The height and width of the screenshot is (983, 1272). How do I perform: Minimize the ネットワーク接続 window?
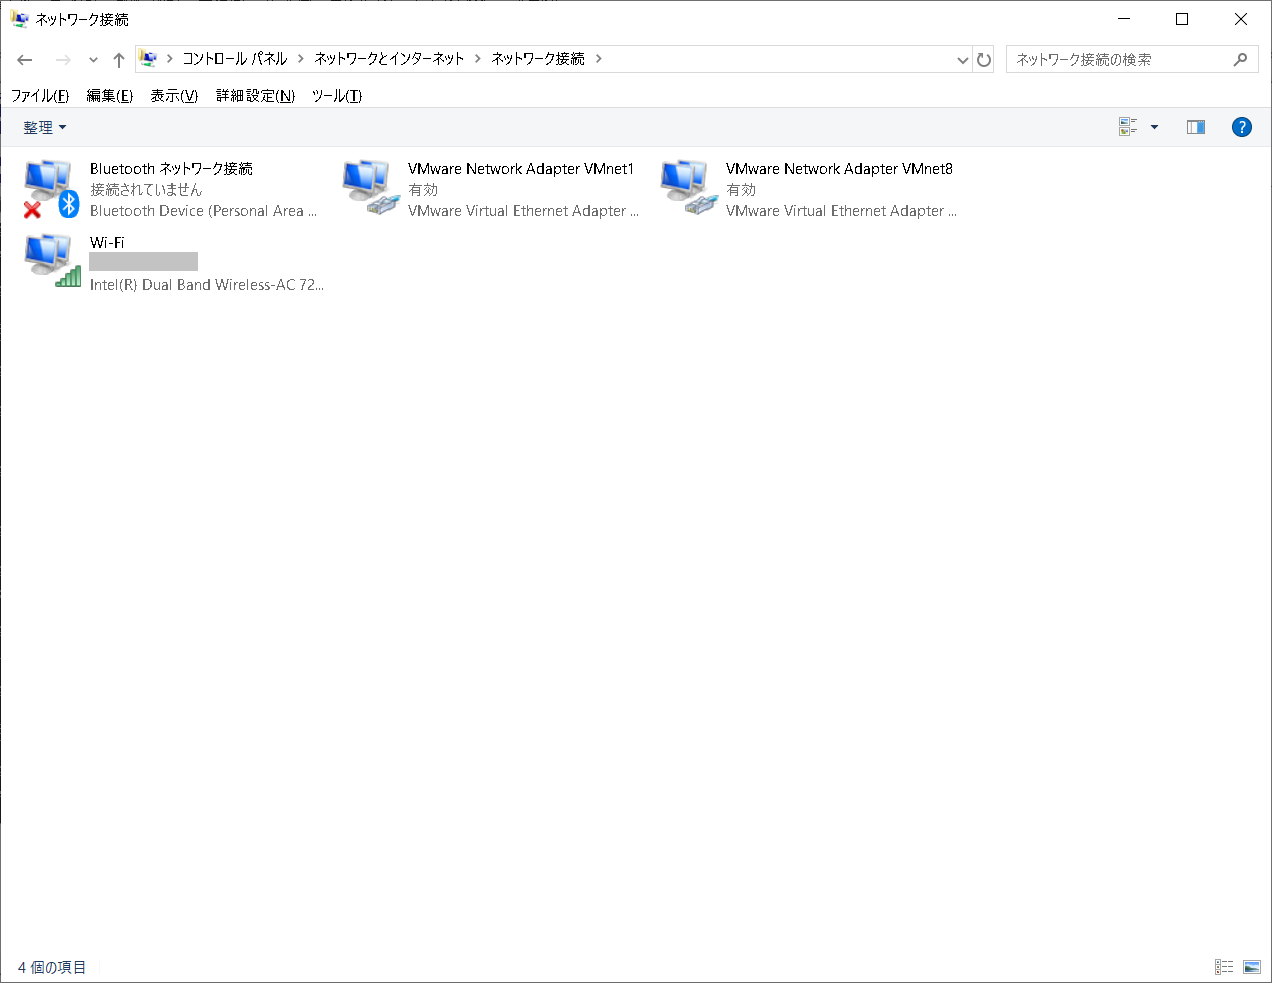click(1124, 19)
